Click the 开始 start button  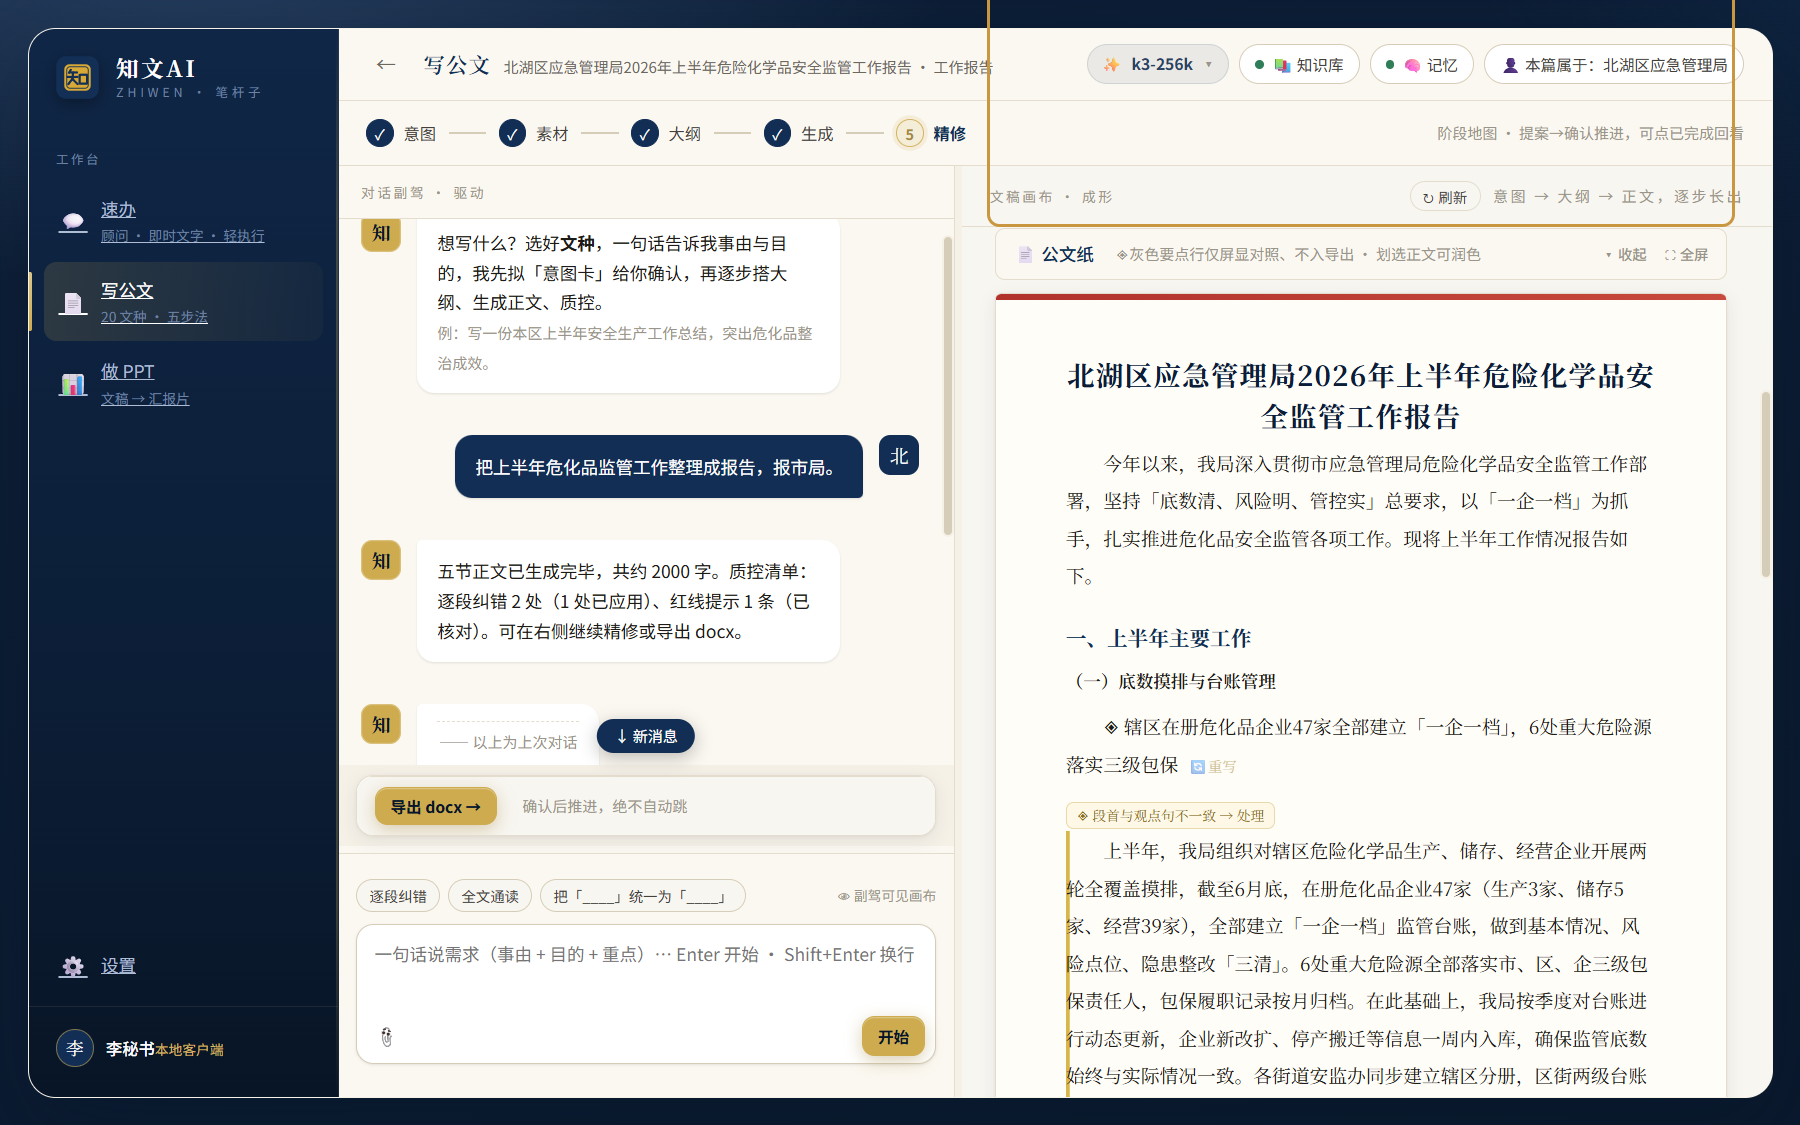click(x=893, y=1037)
